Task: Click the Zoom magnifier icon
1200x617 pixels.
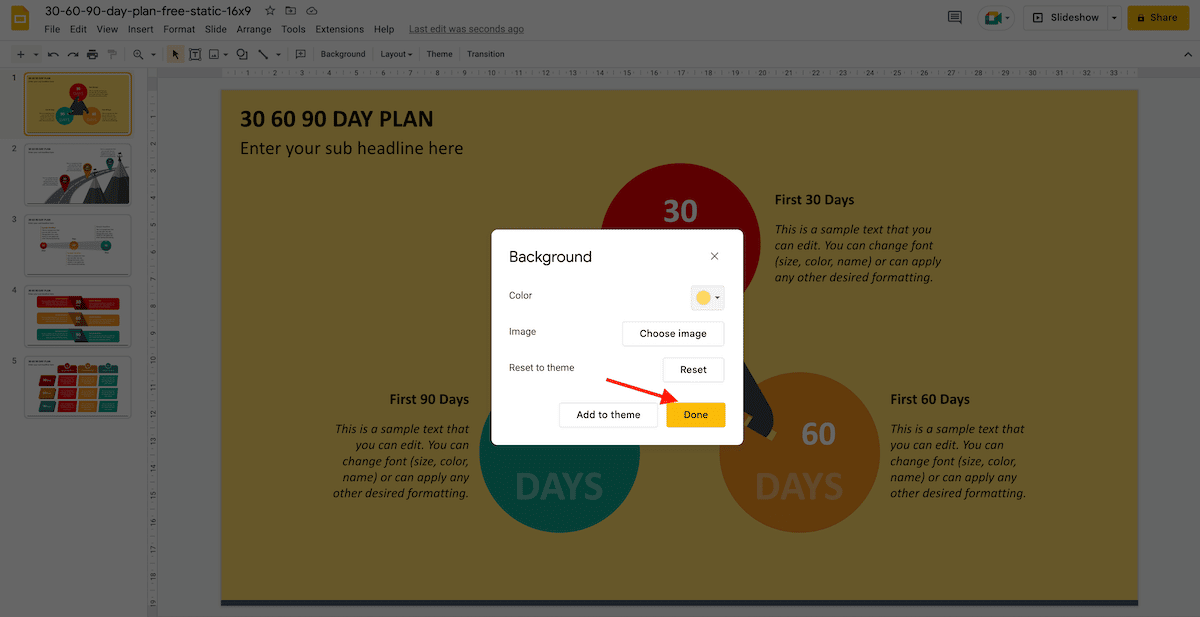Action: click(x=138, y=54)
